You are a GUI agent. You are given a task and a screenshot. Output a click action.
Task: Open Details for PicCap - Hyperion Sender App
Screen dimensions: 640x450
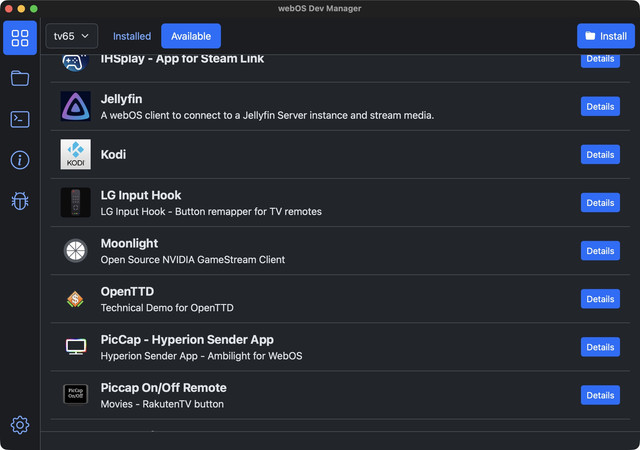(600, 347)
